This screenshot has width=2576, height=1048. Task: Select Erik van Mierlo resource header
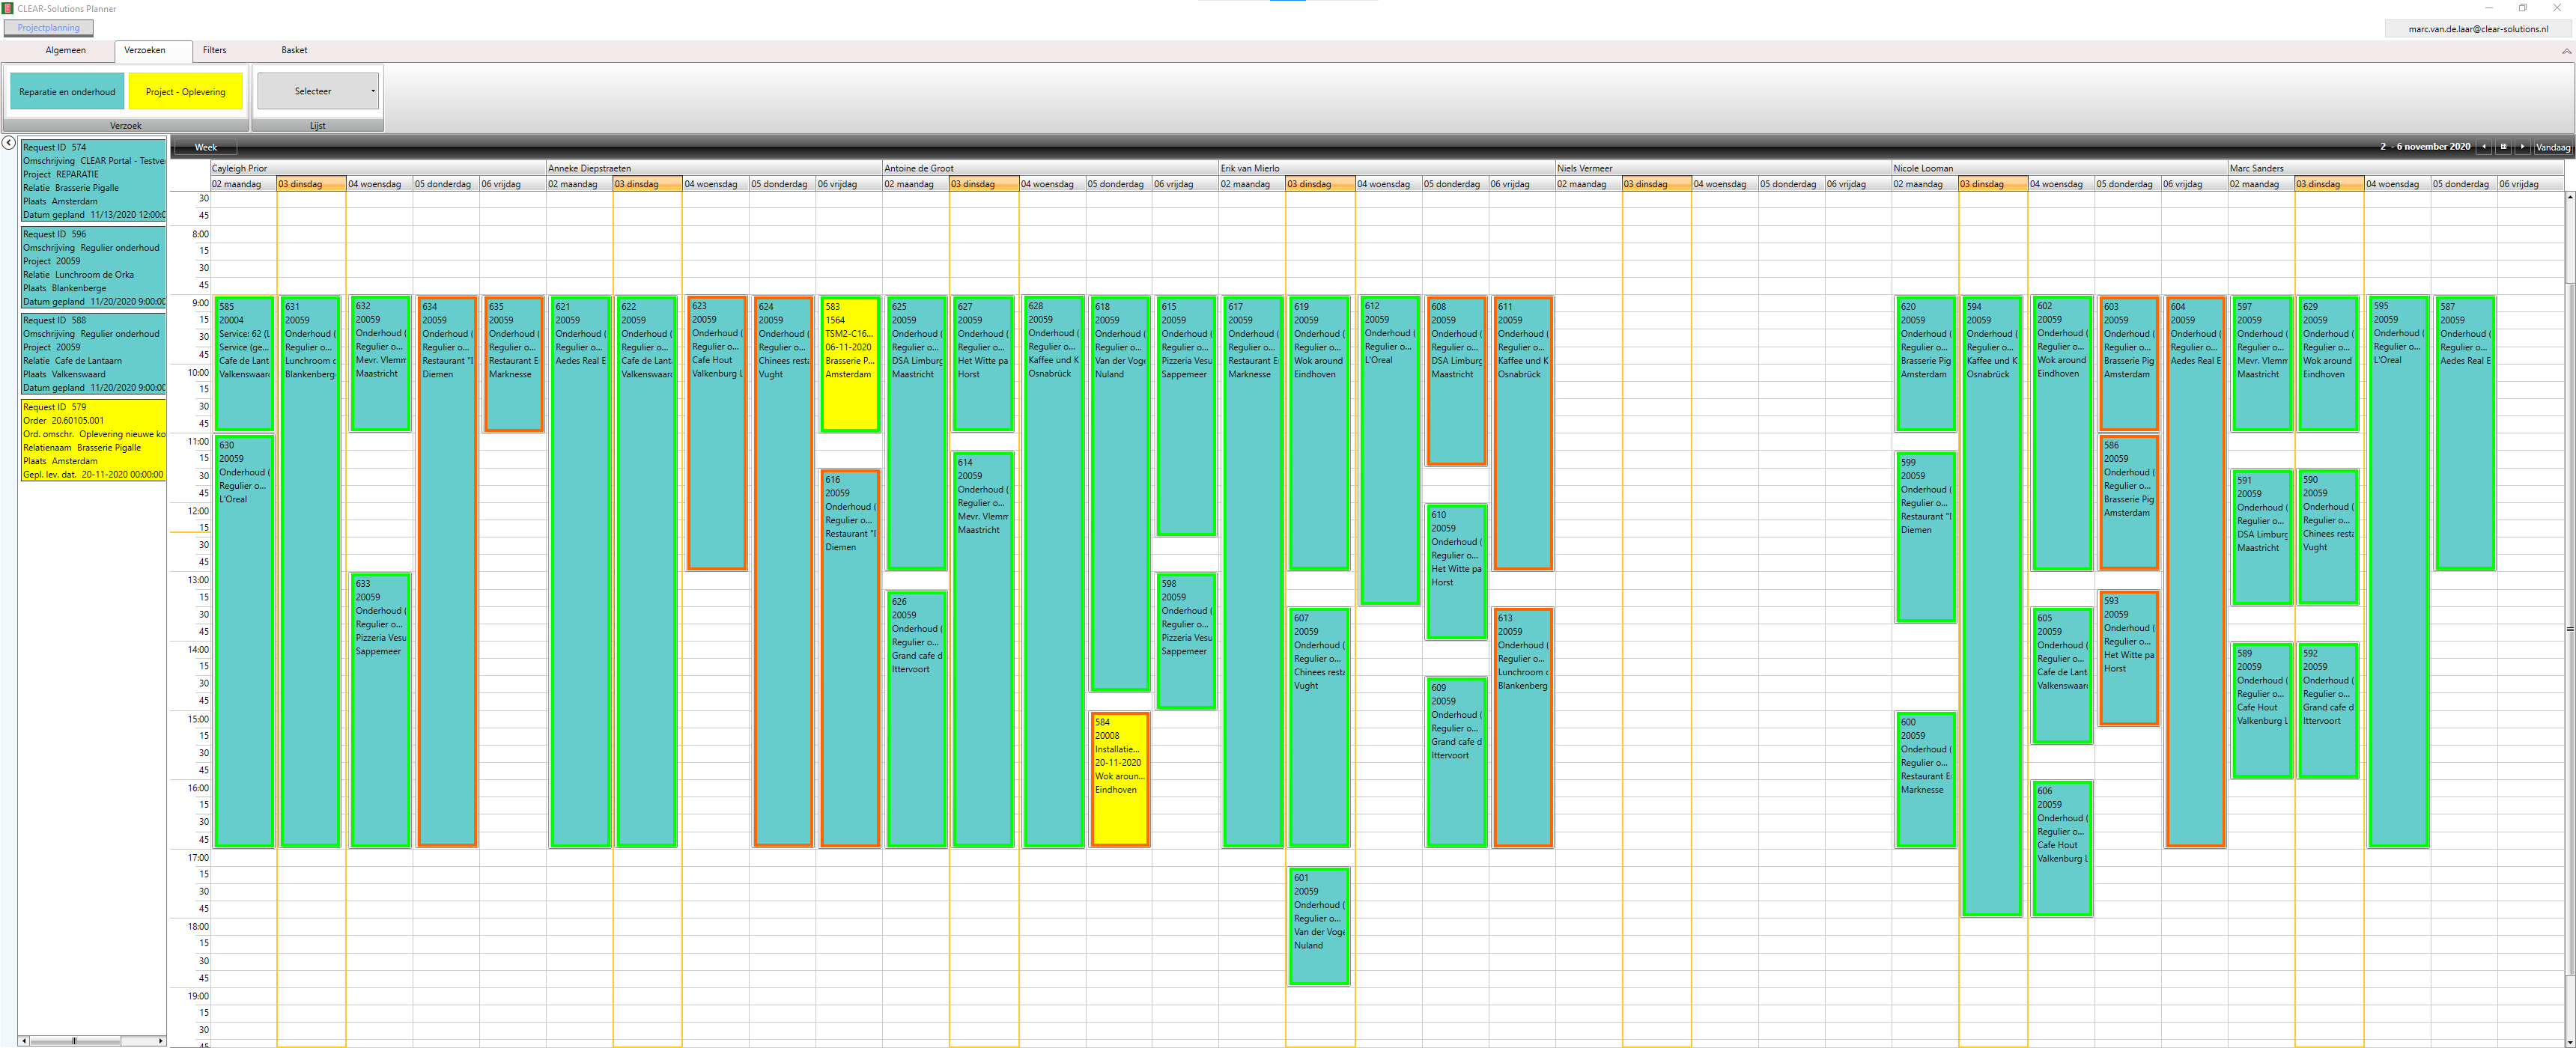coord(1386,168)
